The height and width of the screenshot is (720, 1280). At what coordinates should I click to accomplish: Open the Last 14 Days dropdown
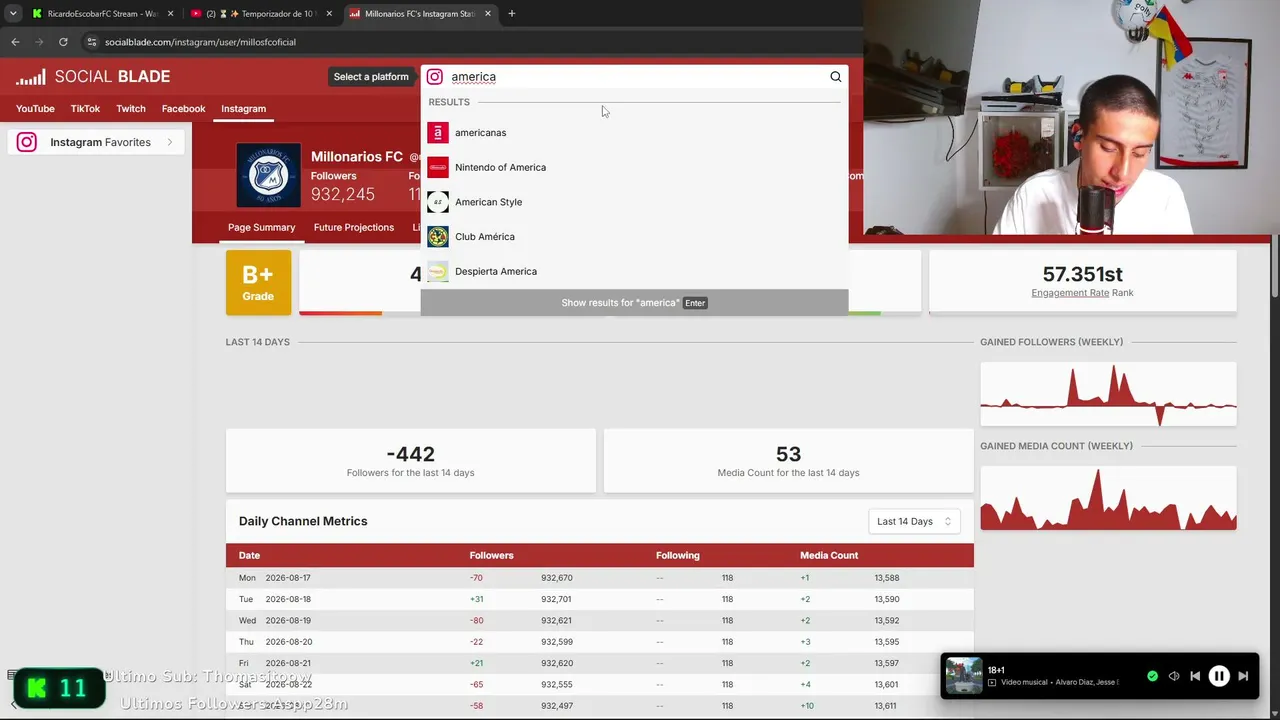(x=914, y=521)
